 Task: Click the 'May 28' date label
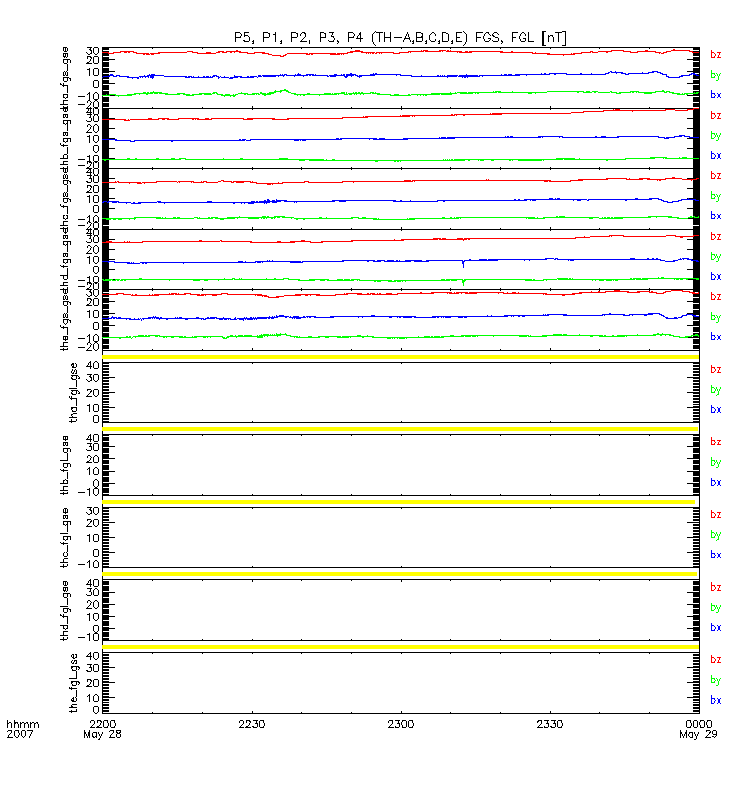coord(103,734)
